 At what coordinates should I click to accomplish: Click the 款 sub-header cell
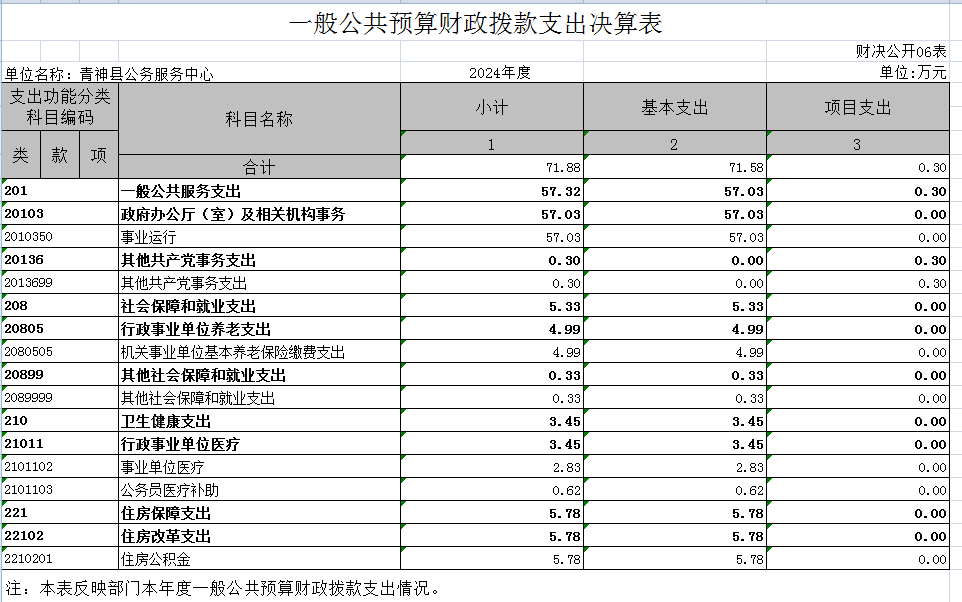[x=60, y=155]
